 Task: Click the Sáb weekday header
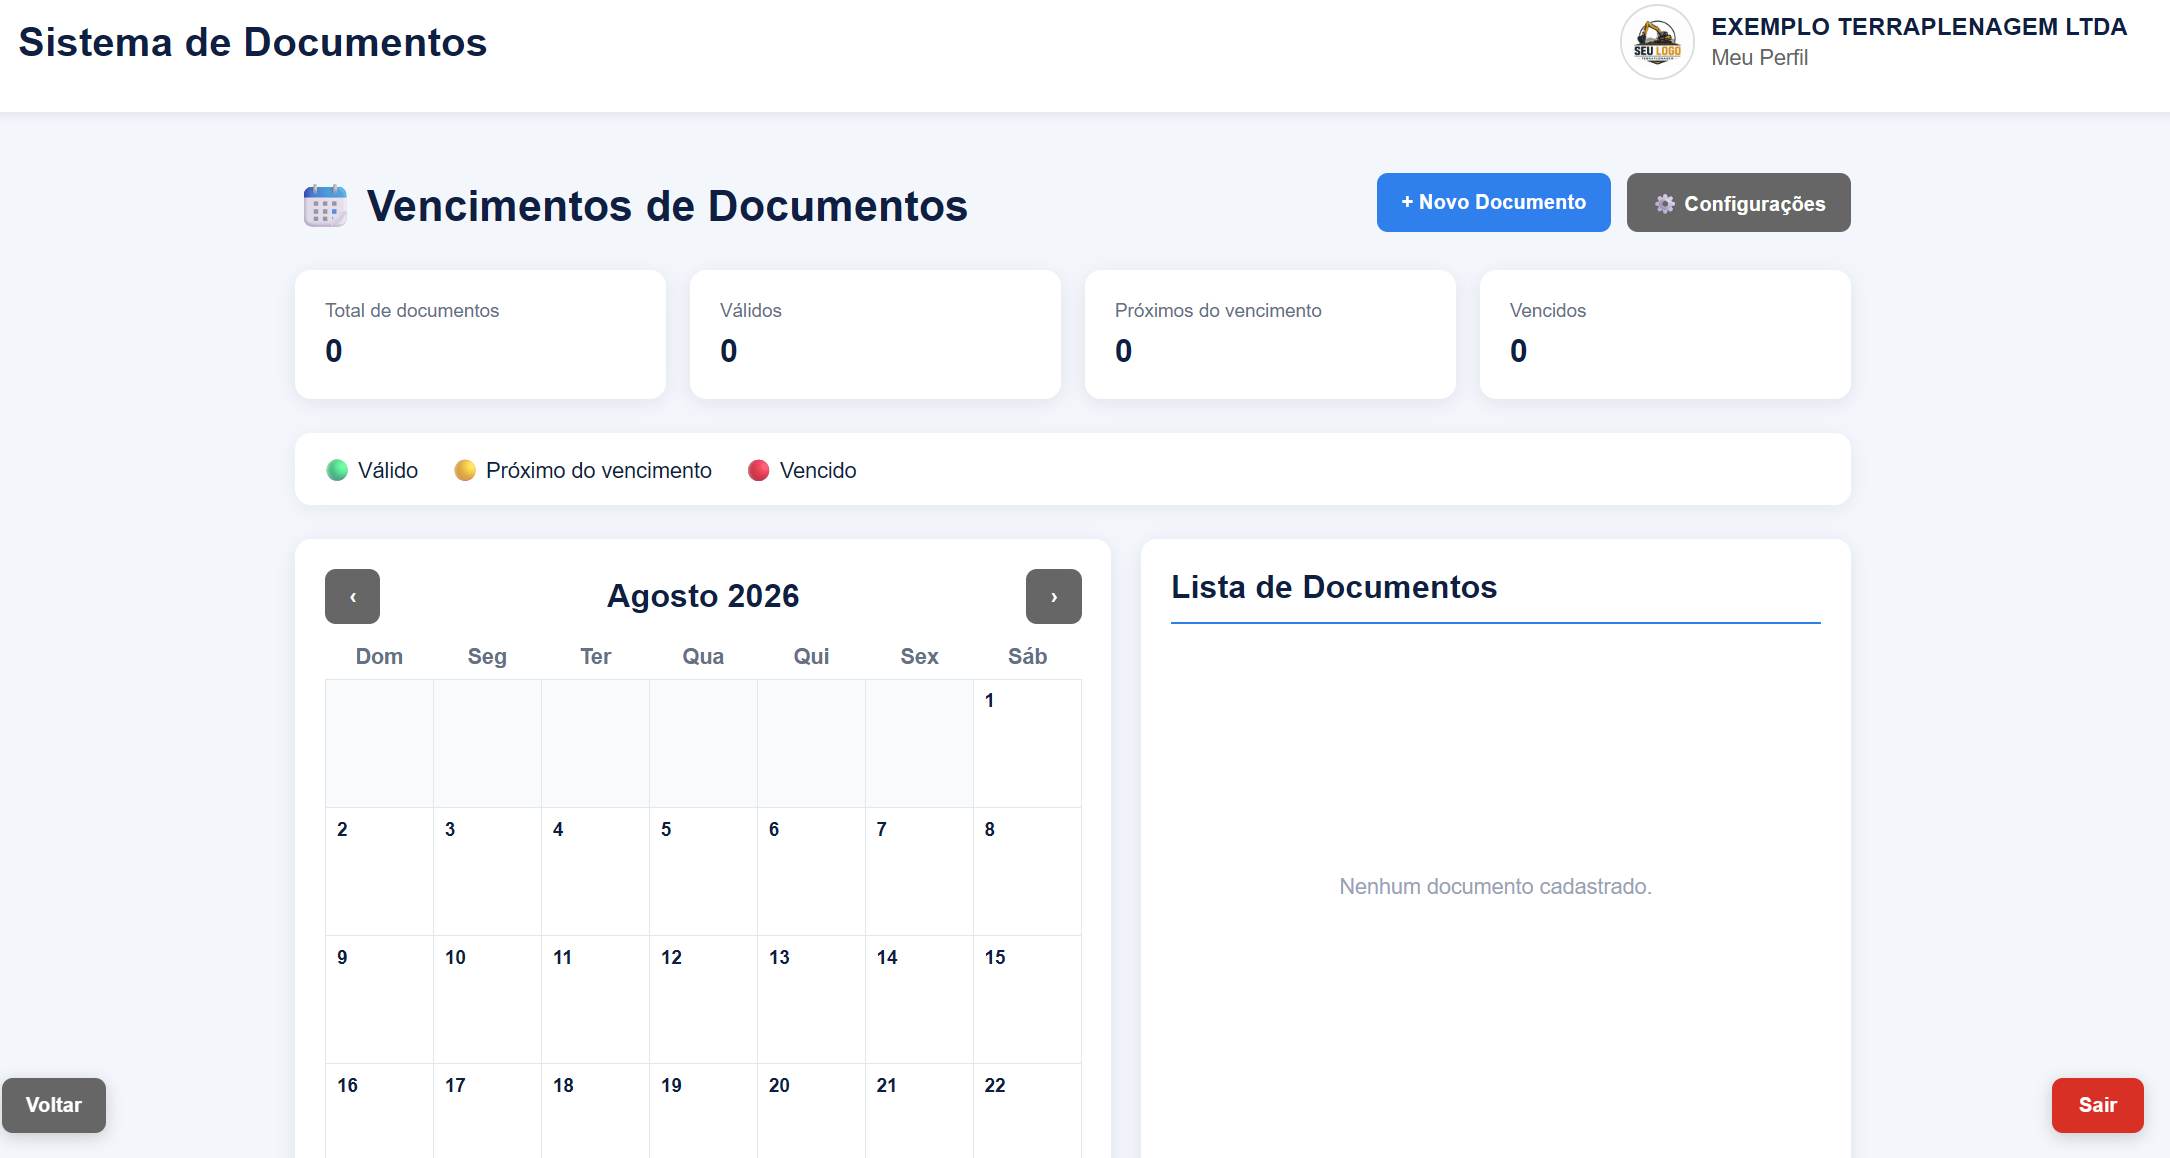coord(1027,657)
